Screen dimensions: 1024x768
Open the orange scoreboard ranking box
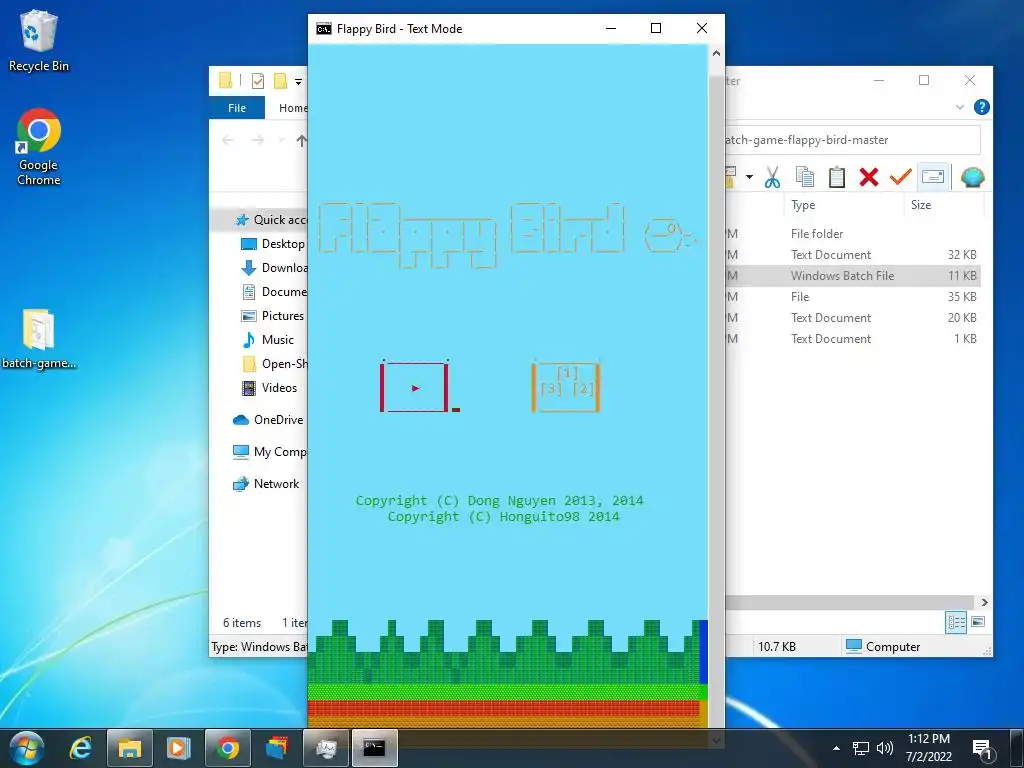[566, 387]
